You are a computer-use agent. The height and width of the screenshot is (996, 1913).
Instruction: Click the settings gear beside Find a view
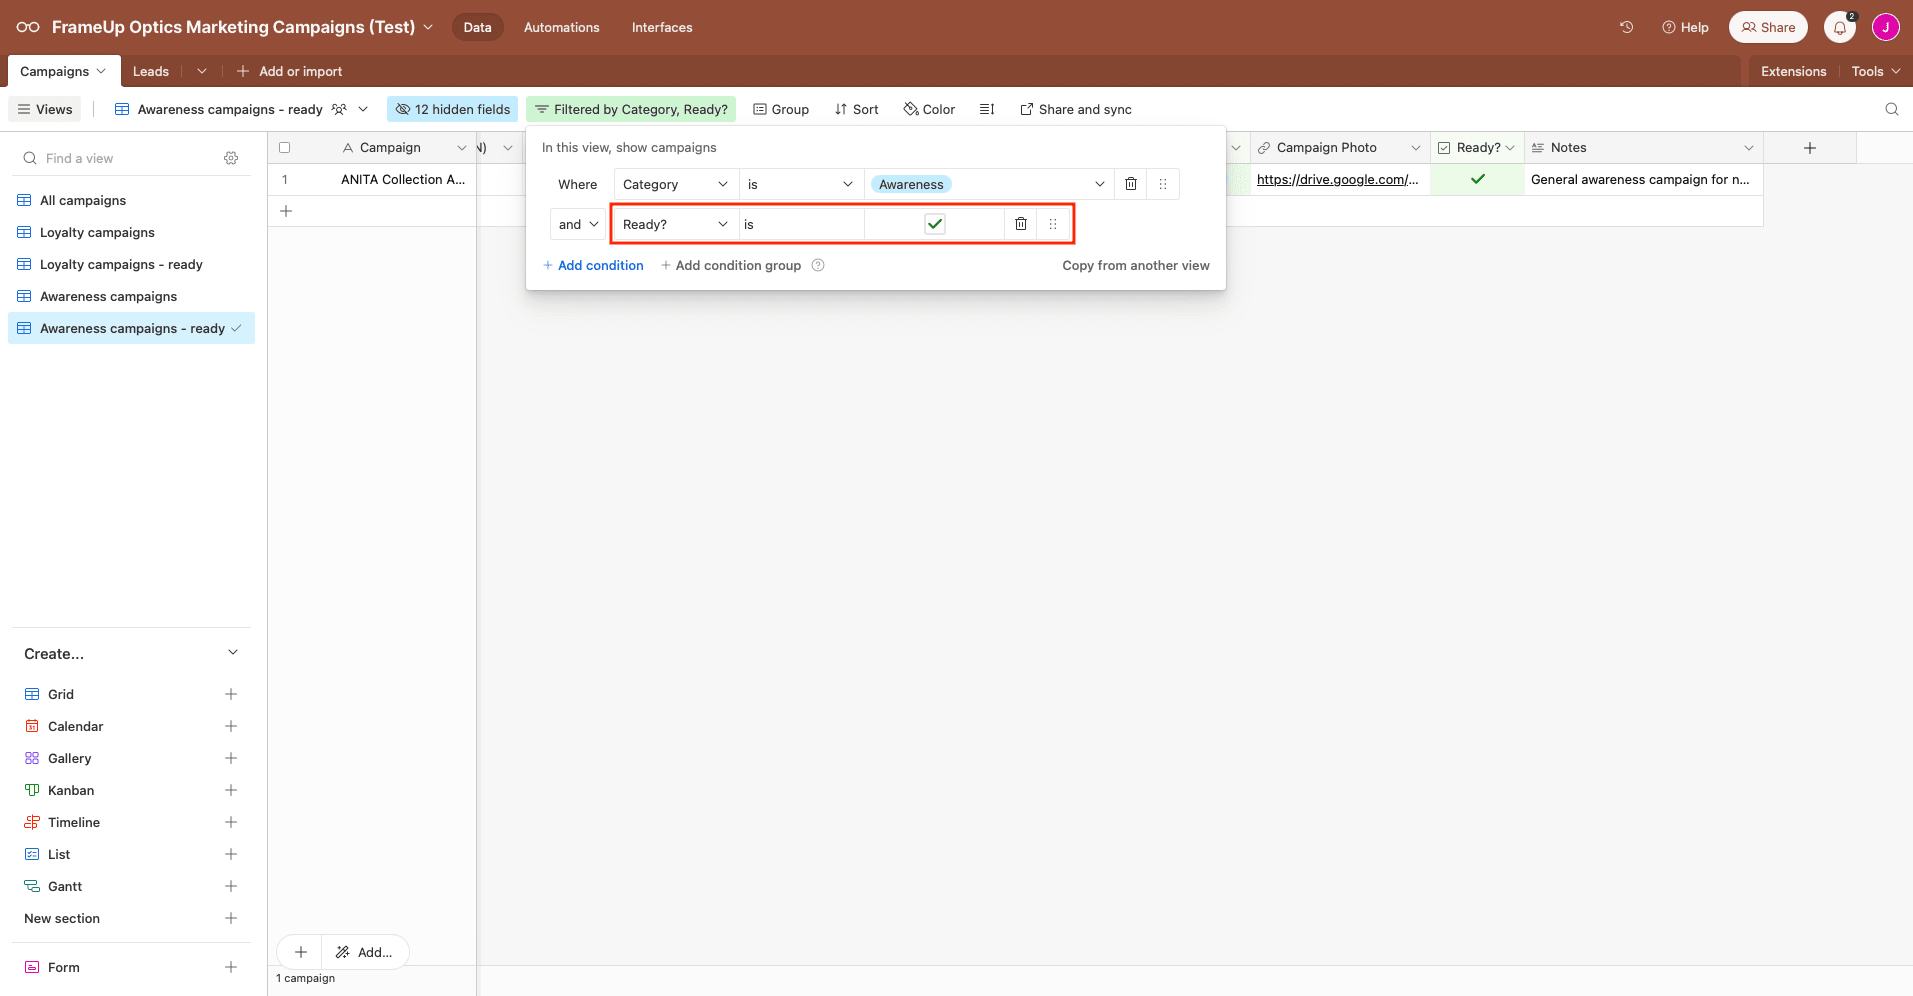tap(231, 158)
